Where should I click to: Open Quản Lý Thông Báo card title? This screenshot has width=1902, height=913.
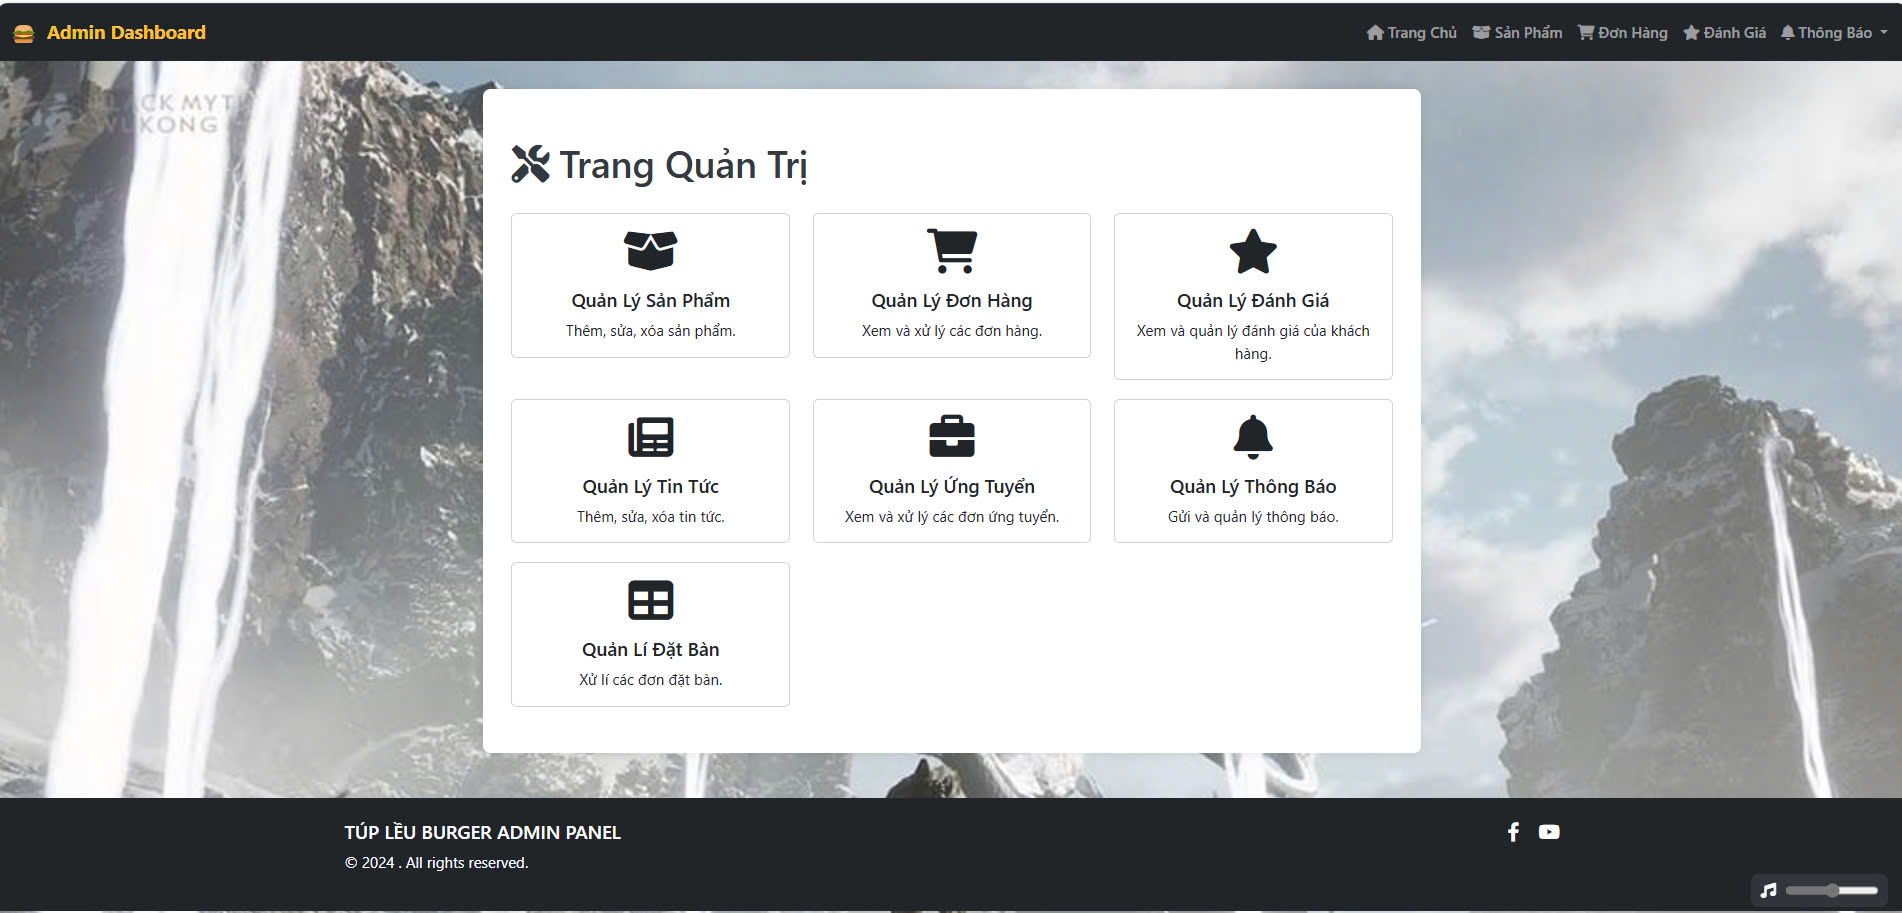1253,487
